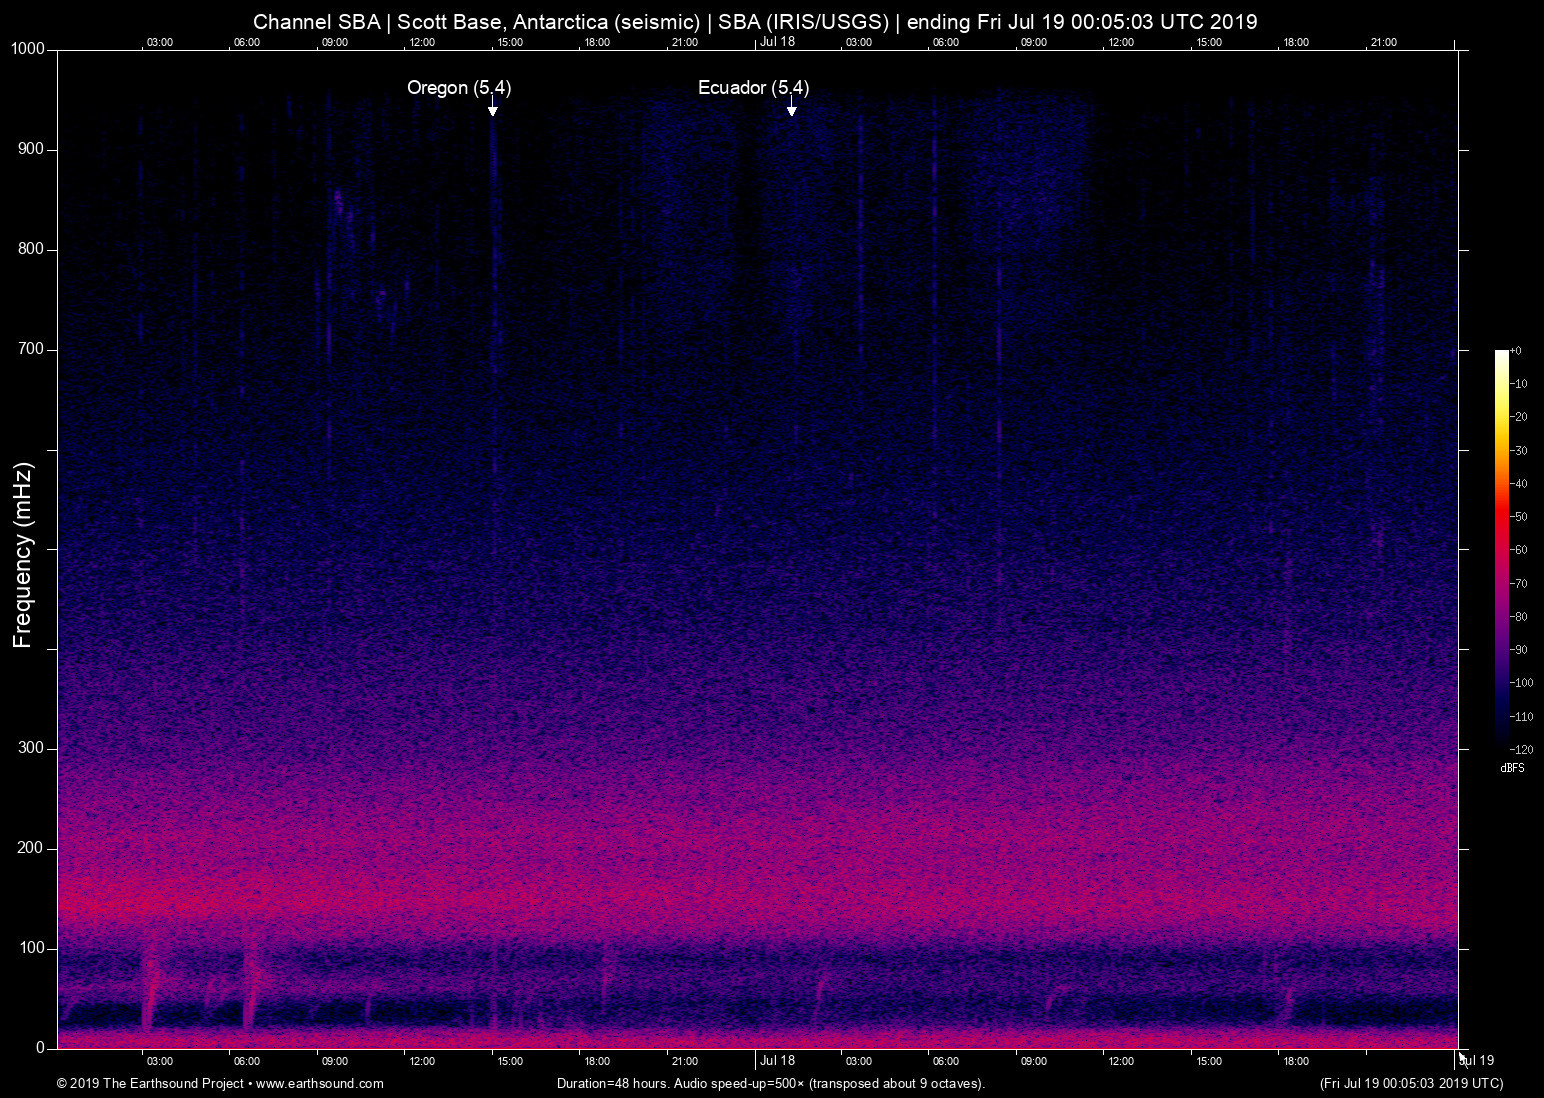Click the Fri Jul 19 timestamp at bottom right
Viewport: 1544px width, 1098px height.
1410,1083
